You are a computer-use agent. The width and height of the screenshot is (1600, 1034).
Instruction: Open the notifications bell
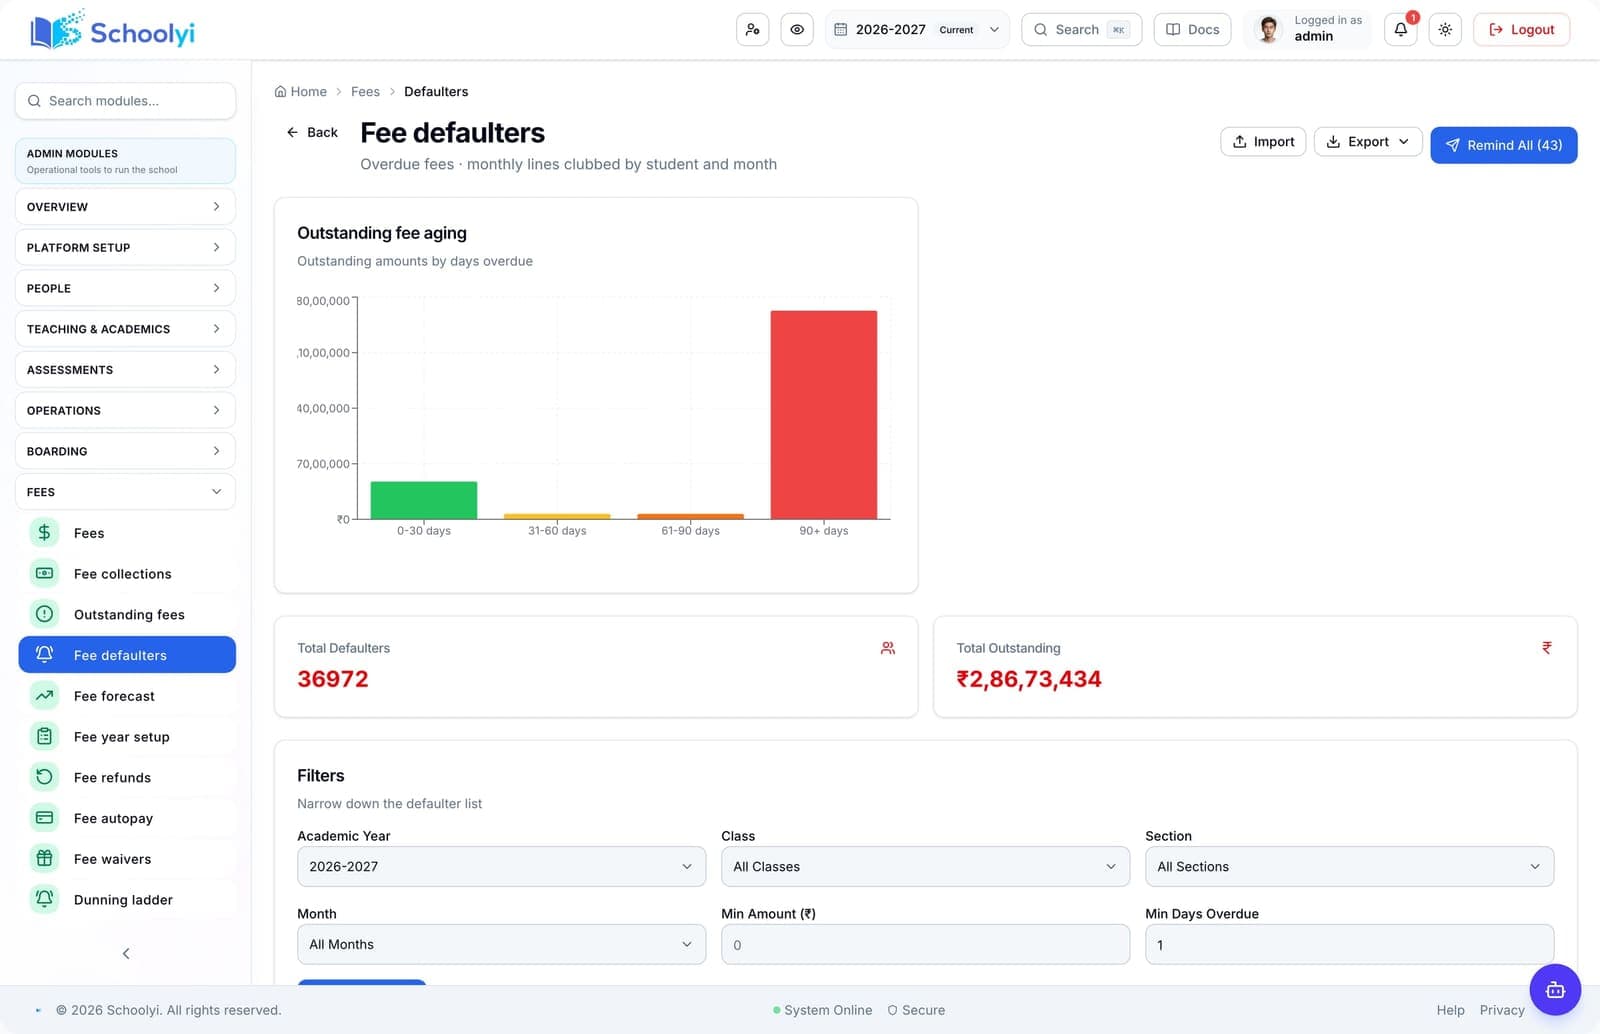[x=1401, y=29]
